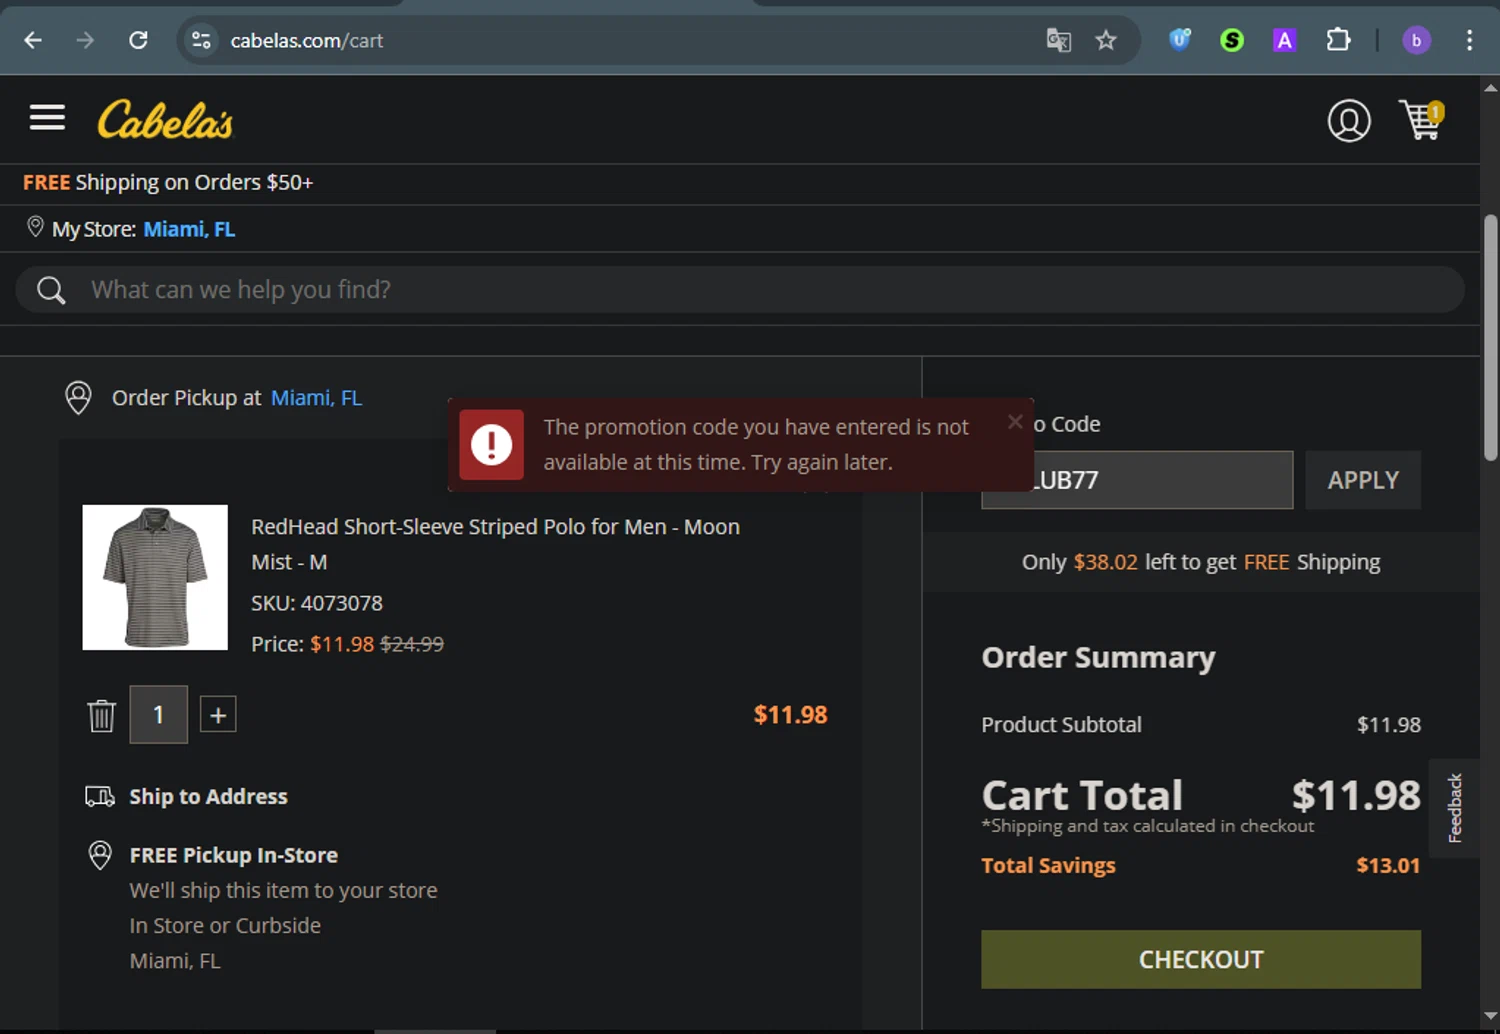Open the browser profile avatar

[x=1416, y=40]
